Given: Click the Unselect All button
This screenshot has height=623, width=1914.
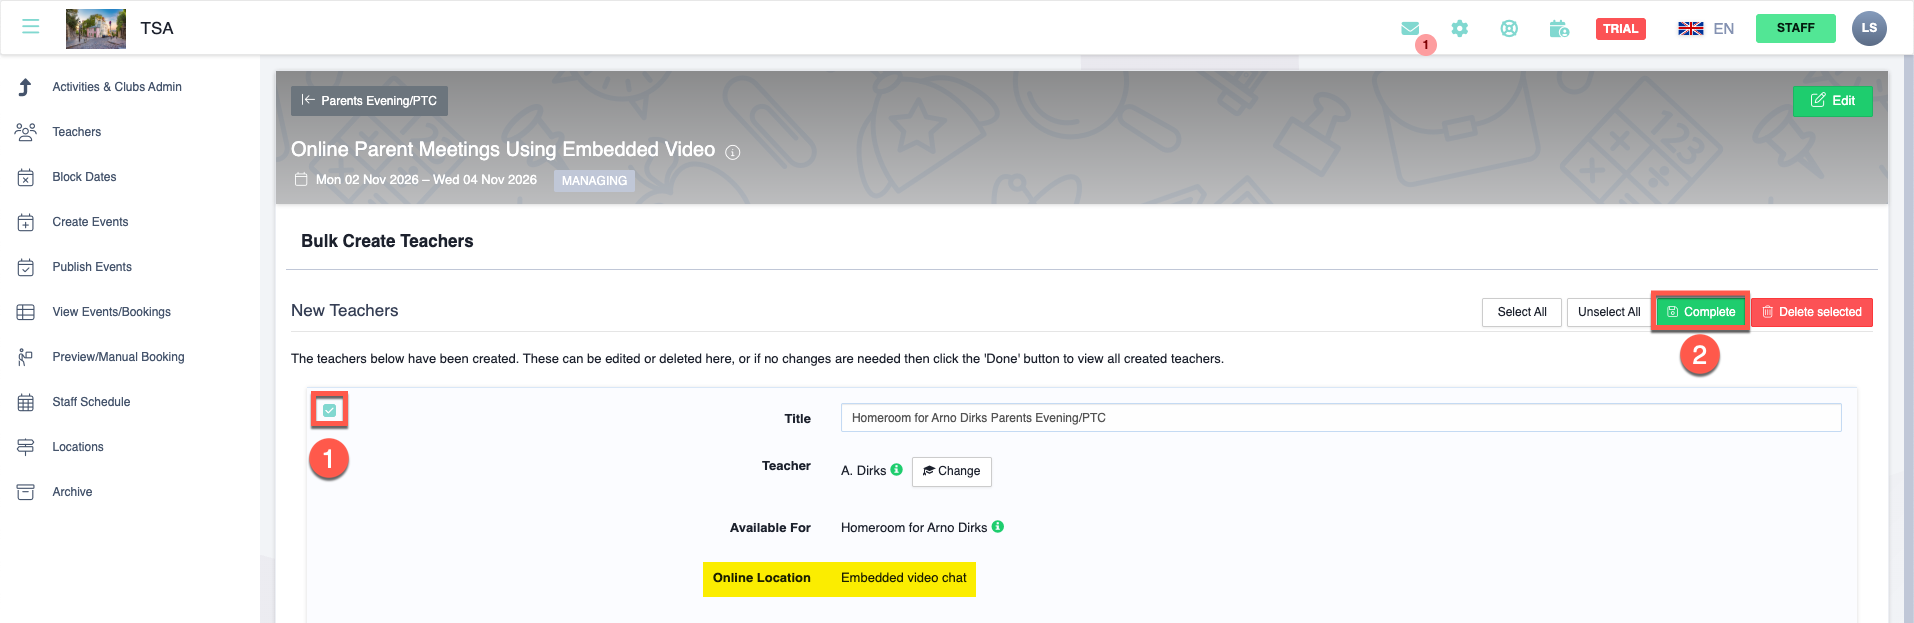Looking at the screenshot, I should tap(1608, 312).
